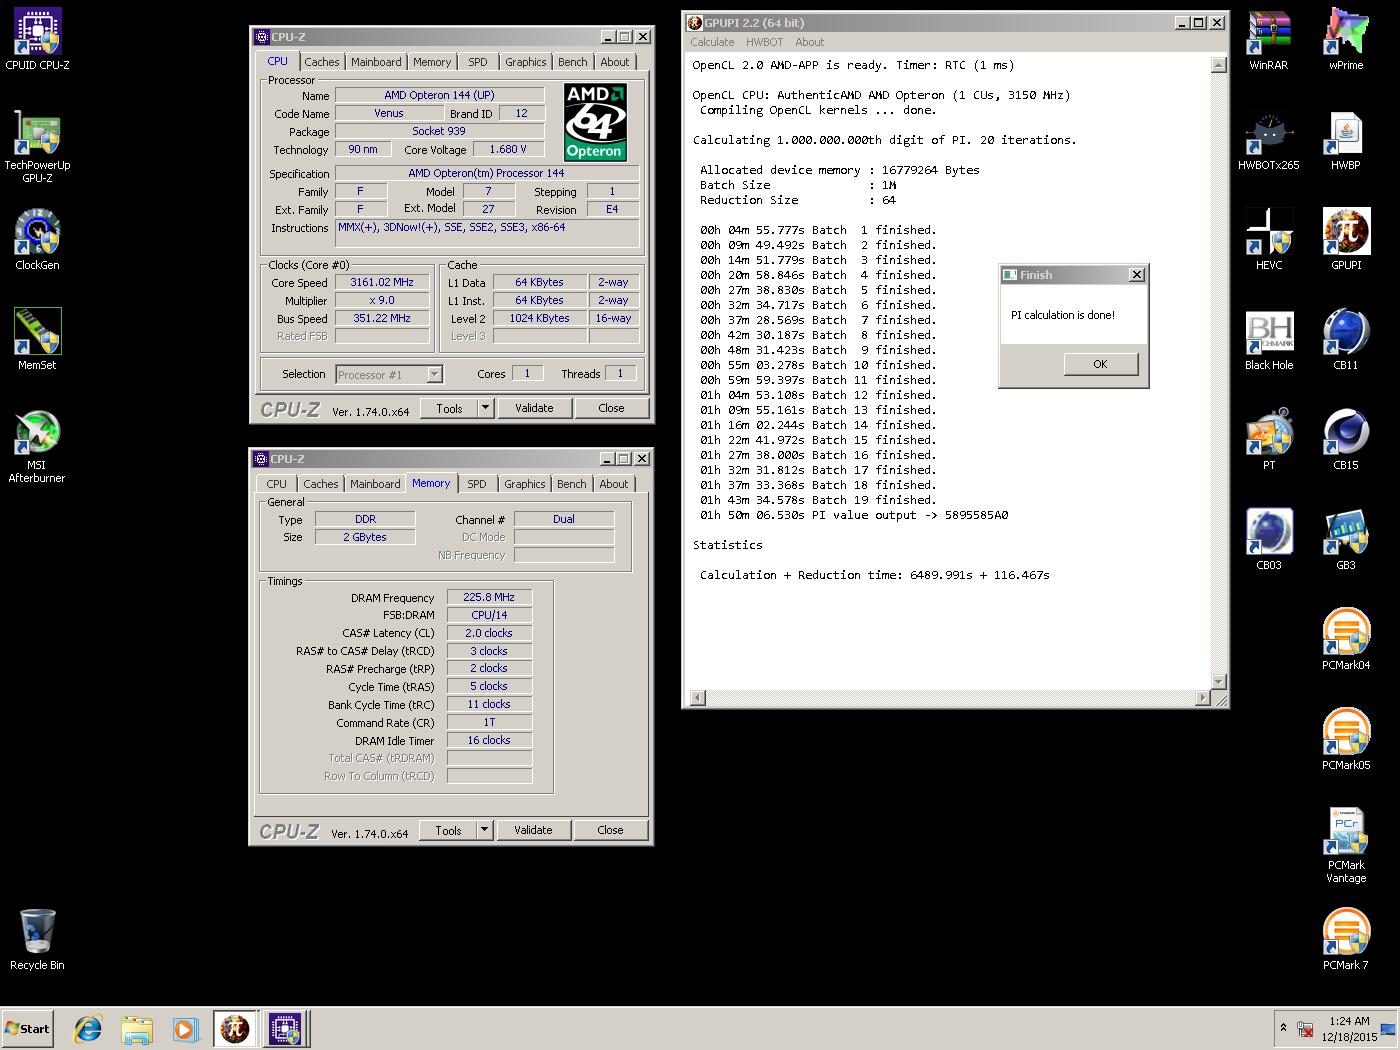Confirm the PI calculation done dialog with OK

tap(1100, 364)
